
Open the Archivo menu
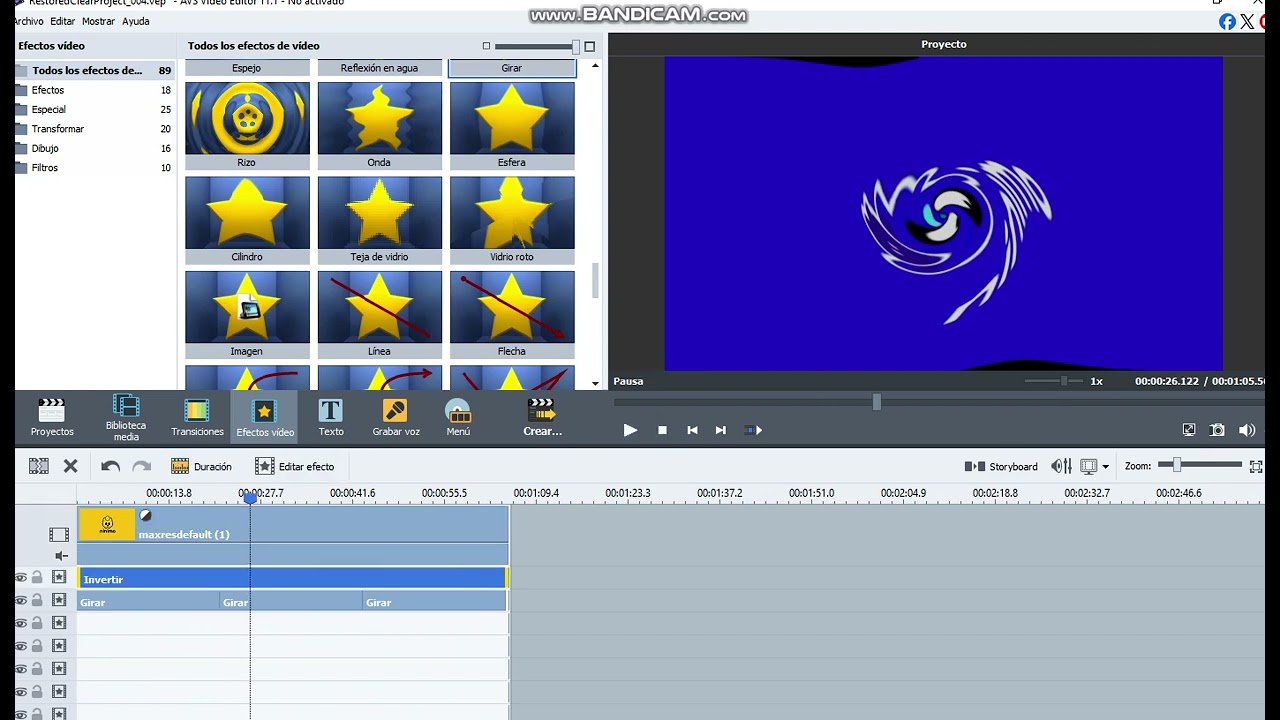click(x=28, y=21)
